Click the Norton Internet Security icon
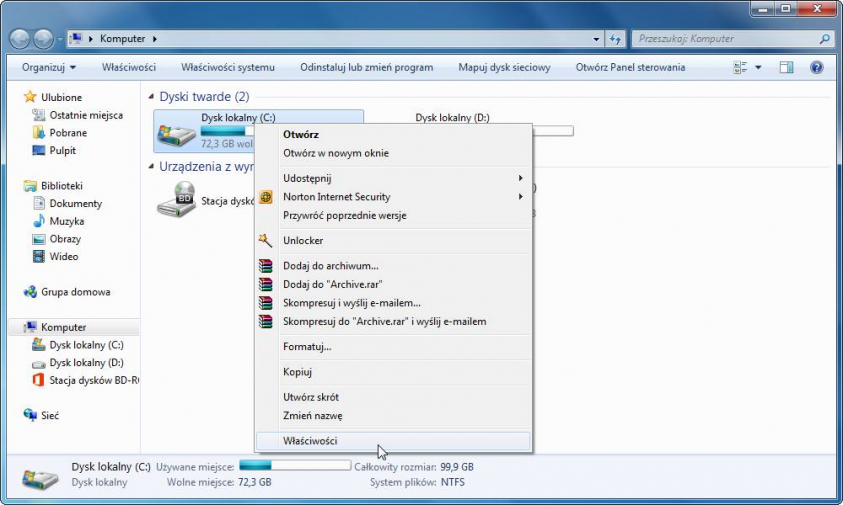The image size is (843, 505). click(265, 197)
